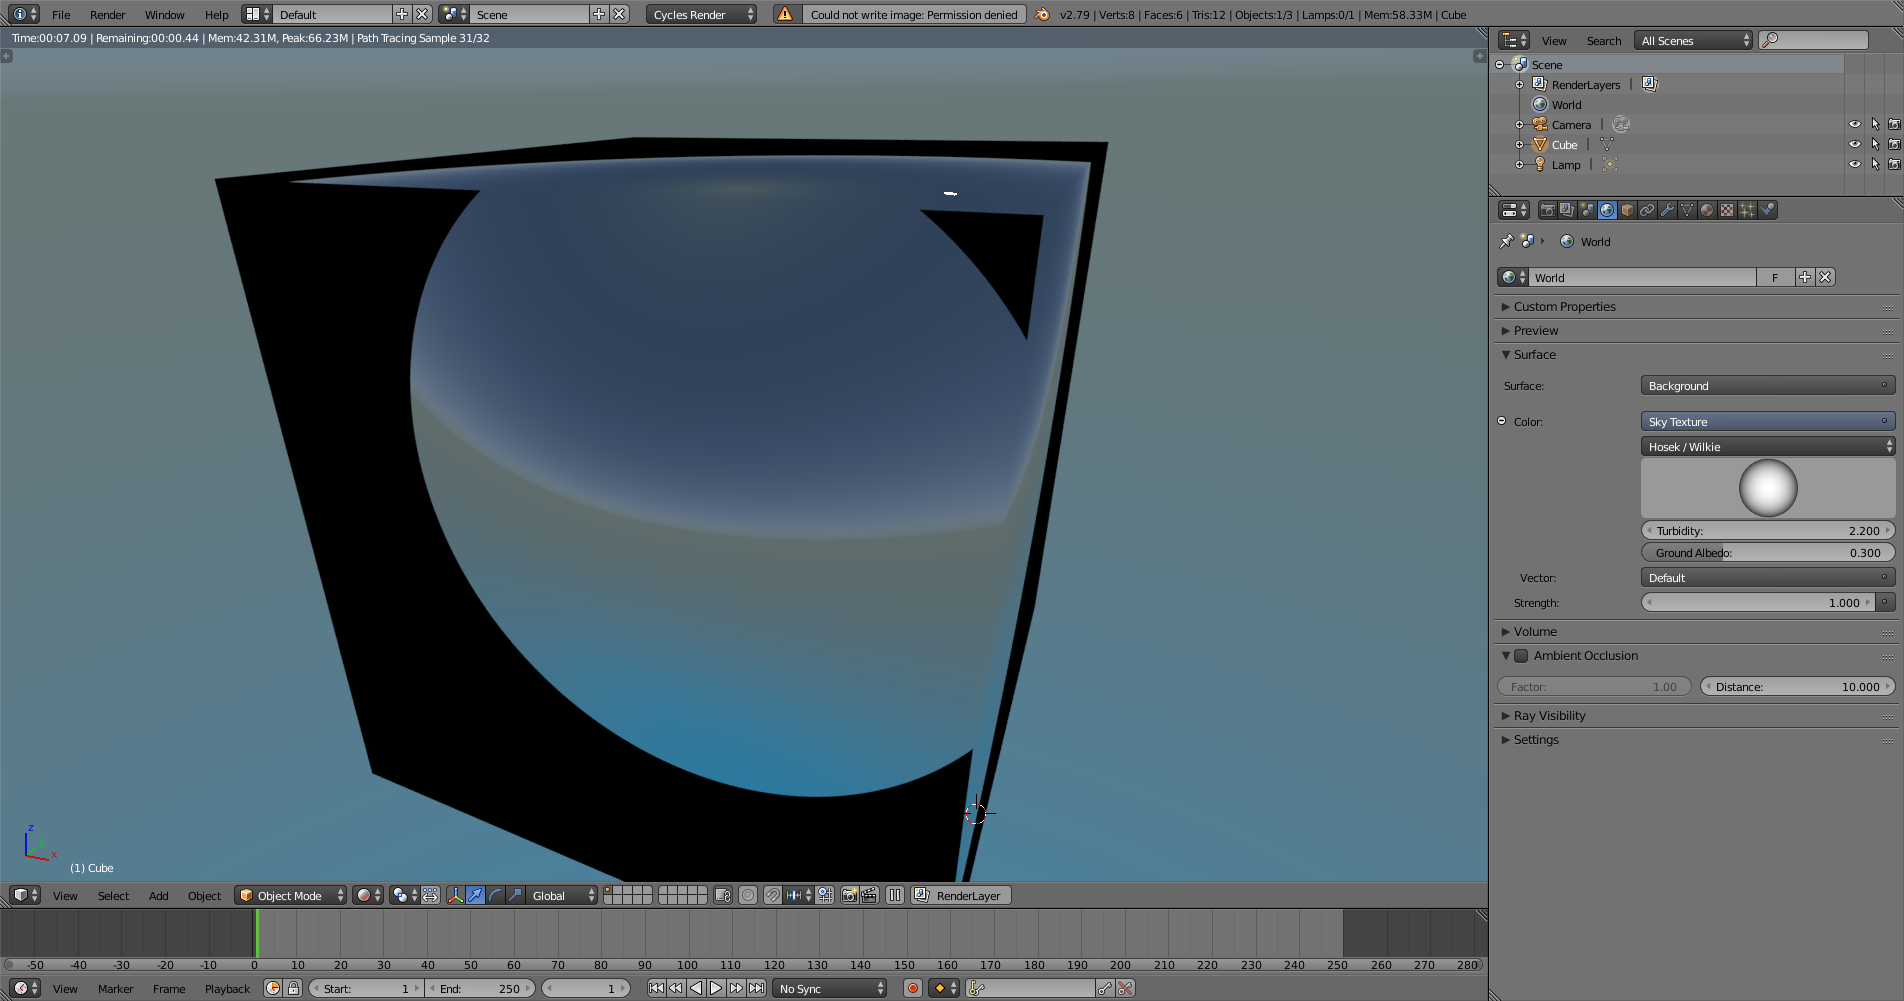This screenshot has height=1001, width=1904.
Task: Click the red auto-keying record button
Action: click(x=912, y=988)
